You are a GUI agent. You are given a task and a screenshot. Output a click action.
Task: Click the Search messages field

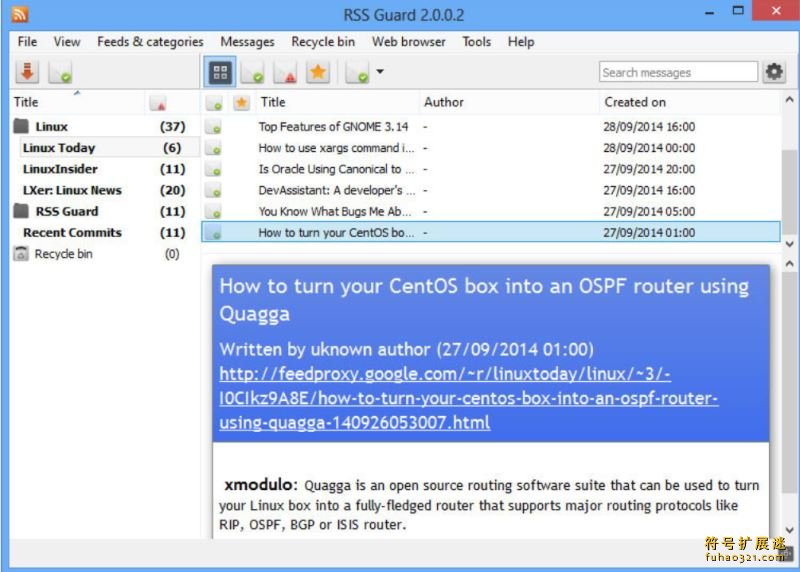click(678, 72)
